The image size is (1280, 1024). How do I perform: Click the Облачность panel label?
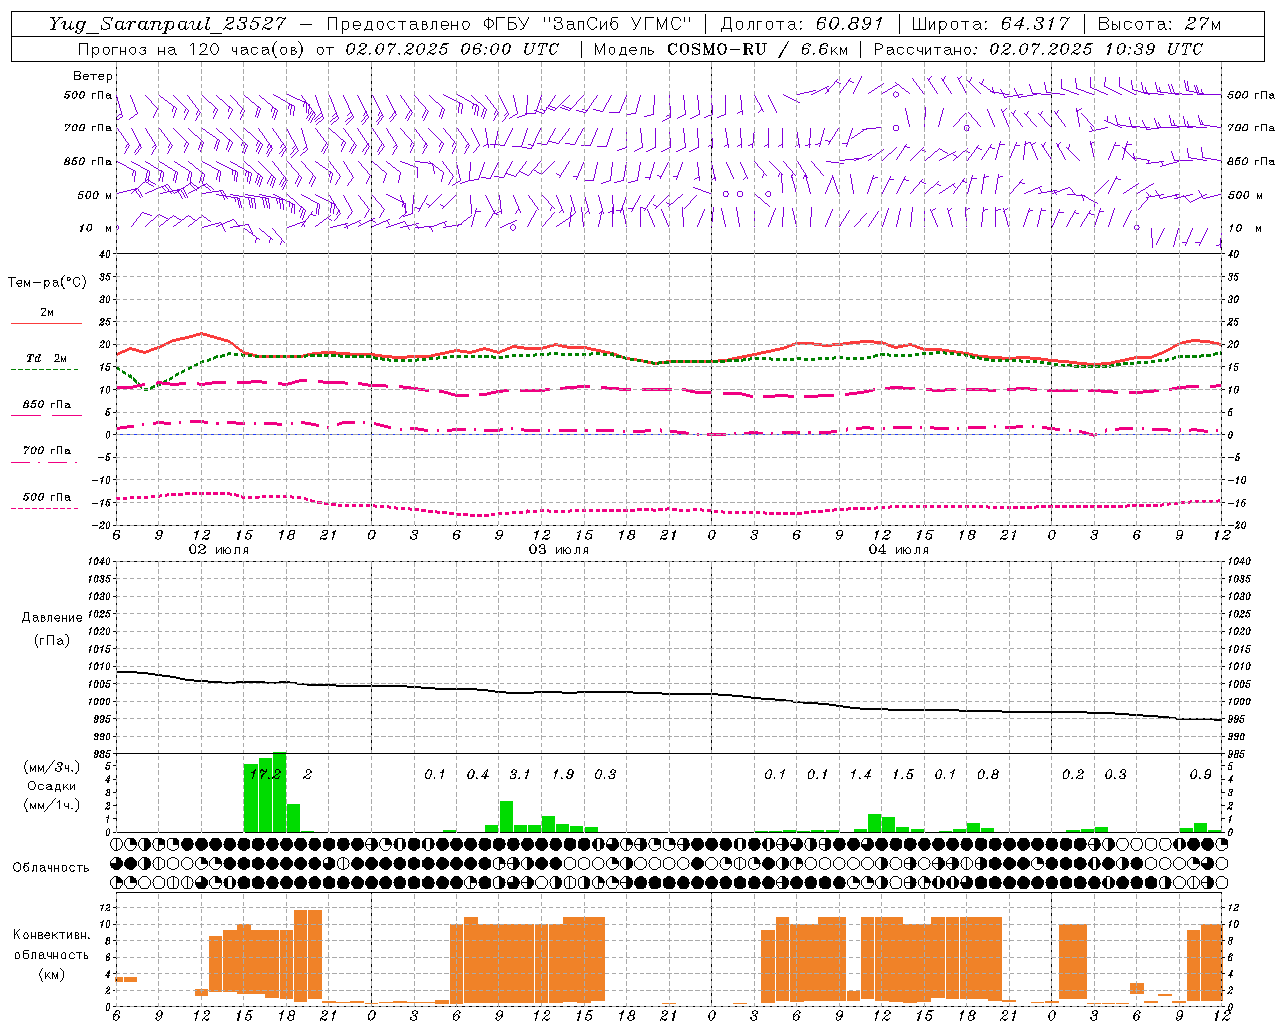(x=51, y=867)
